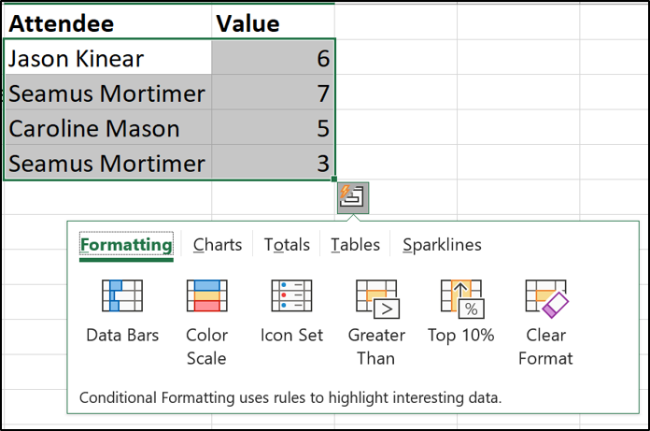The width and height of the screenshot is (650, 431).
Task: Switch to the Formatting tab
Action: [x=126, y=245]
